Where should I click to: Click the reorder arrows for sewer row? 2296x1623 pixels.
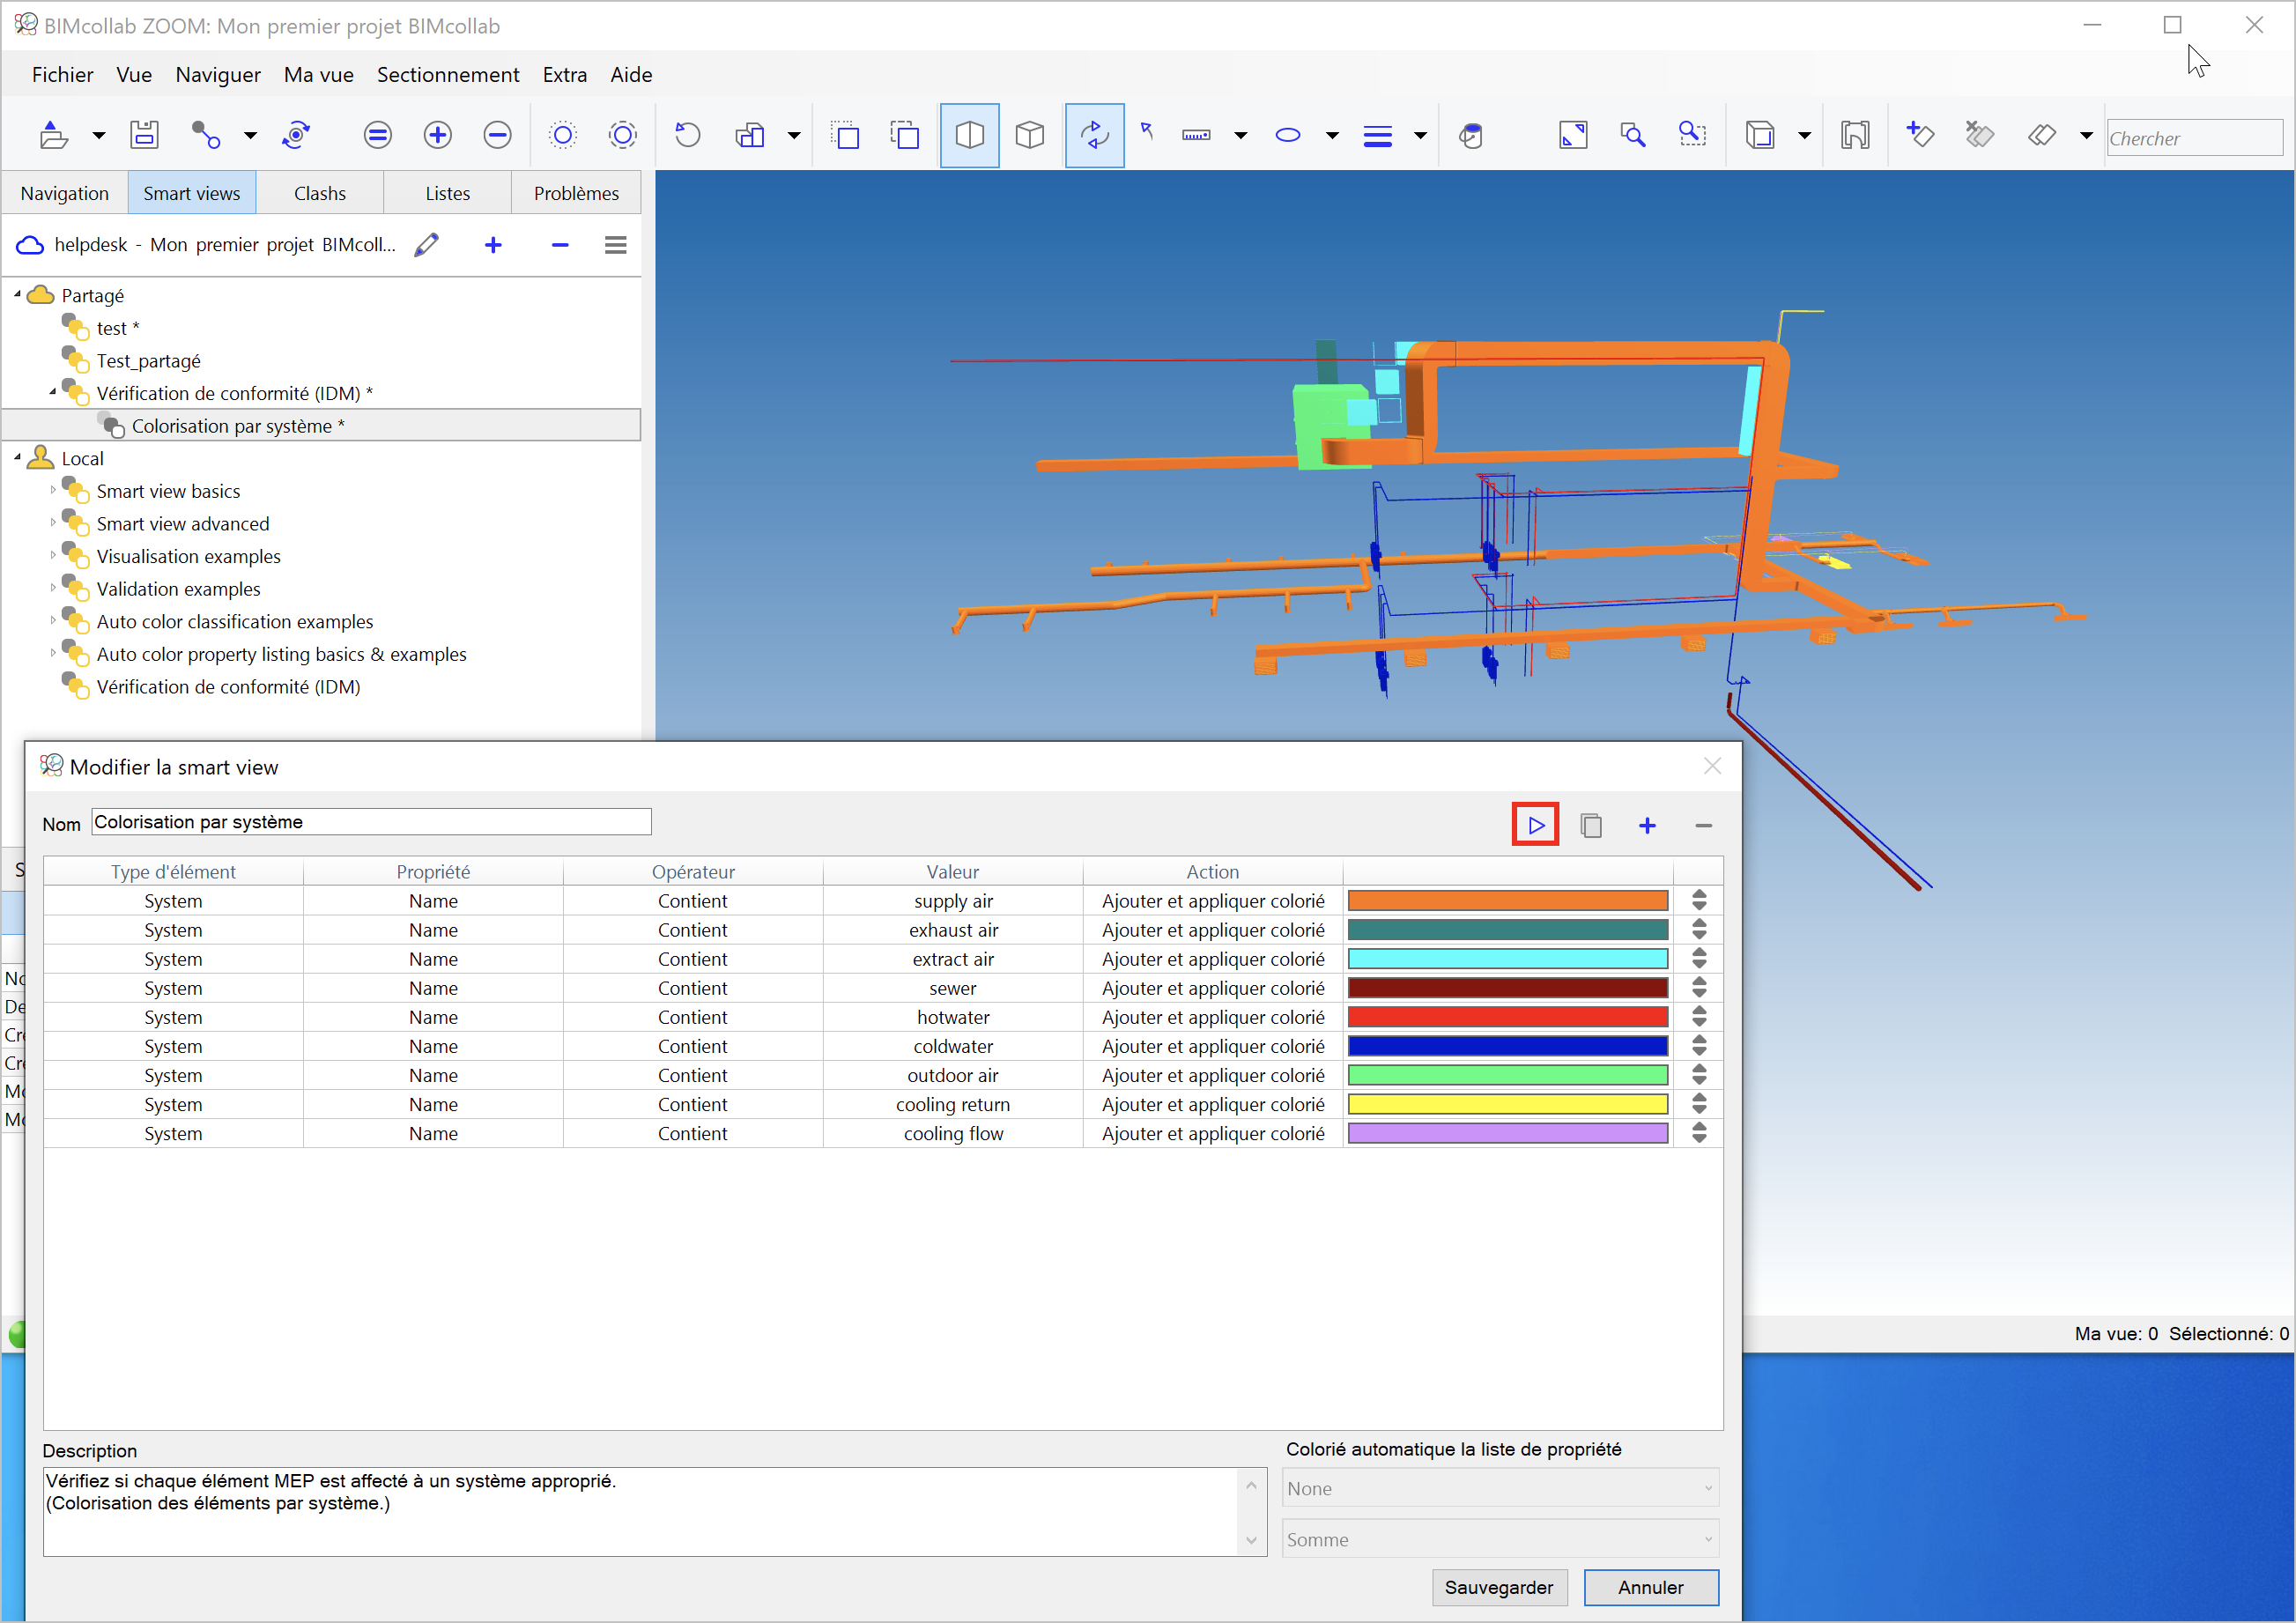1699,988
